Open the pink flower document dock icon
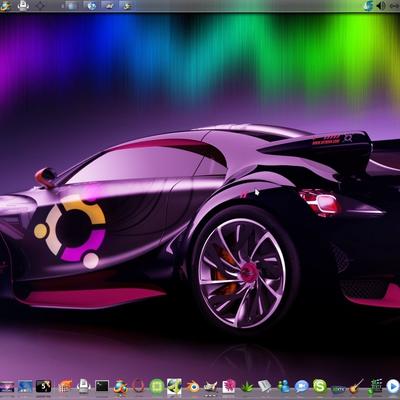 click(229, 386)
